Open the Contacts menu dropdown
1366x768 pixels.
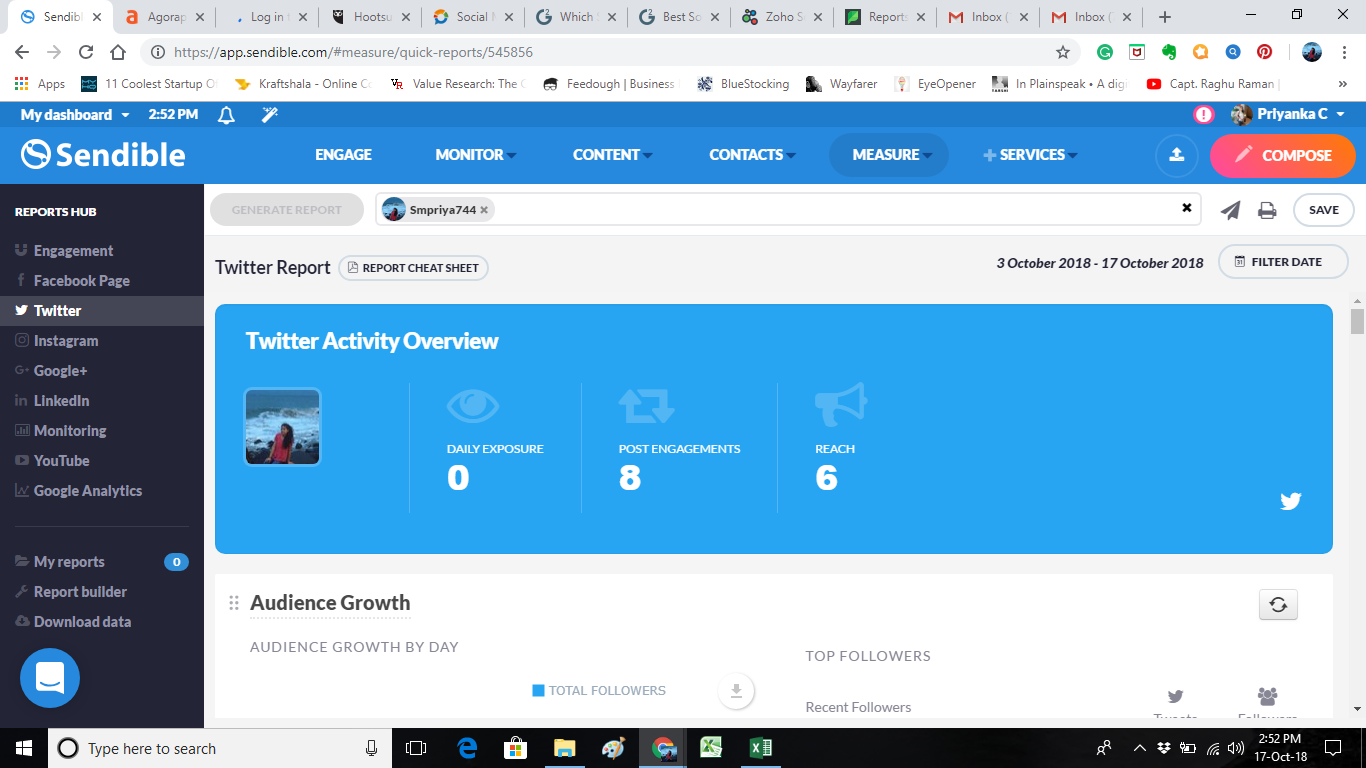pyautogui.click(x=752, y=155)
